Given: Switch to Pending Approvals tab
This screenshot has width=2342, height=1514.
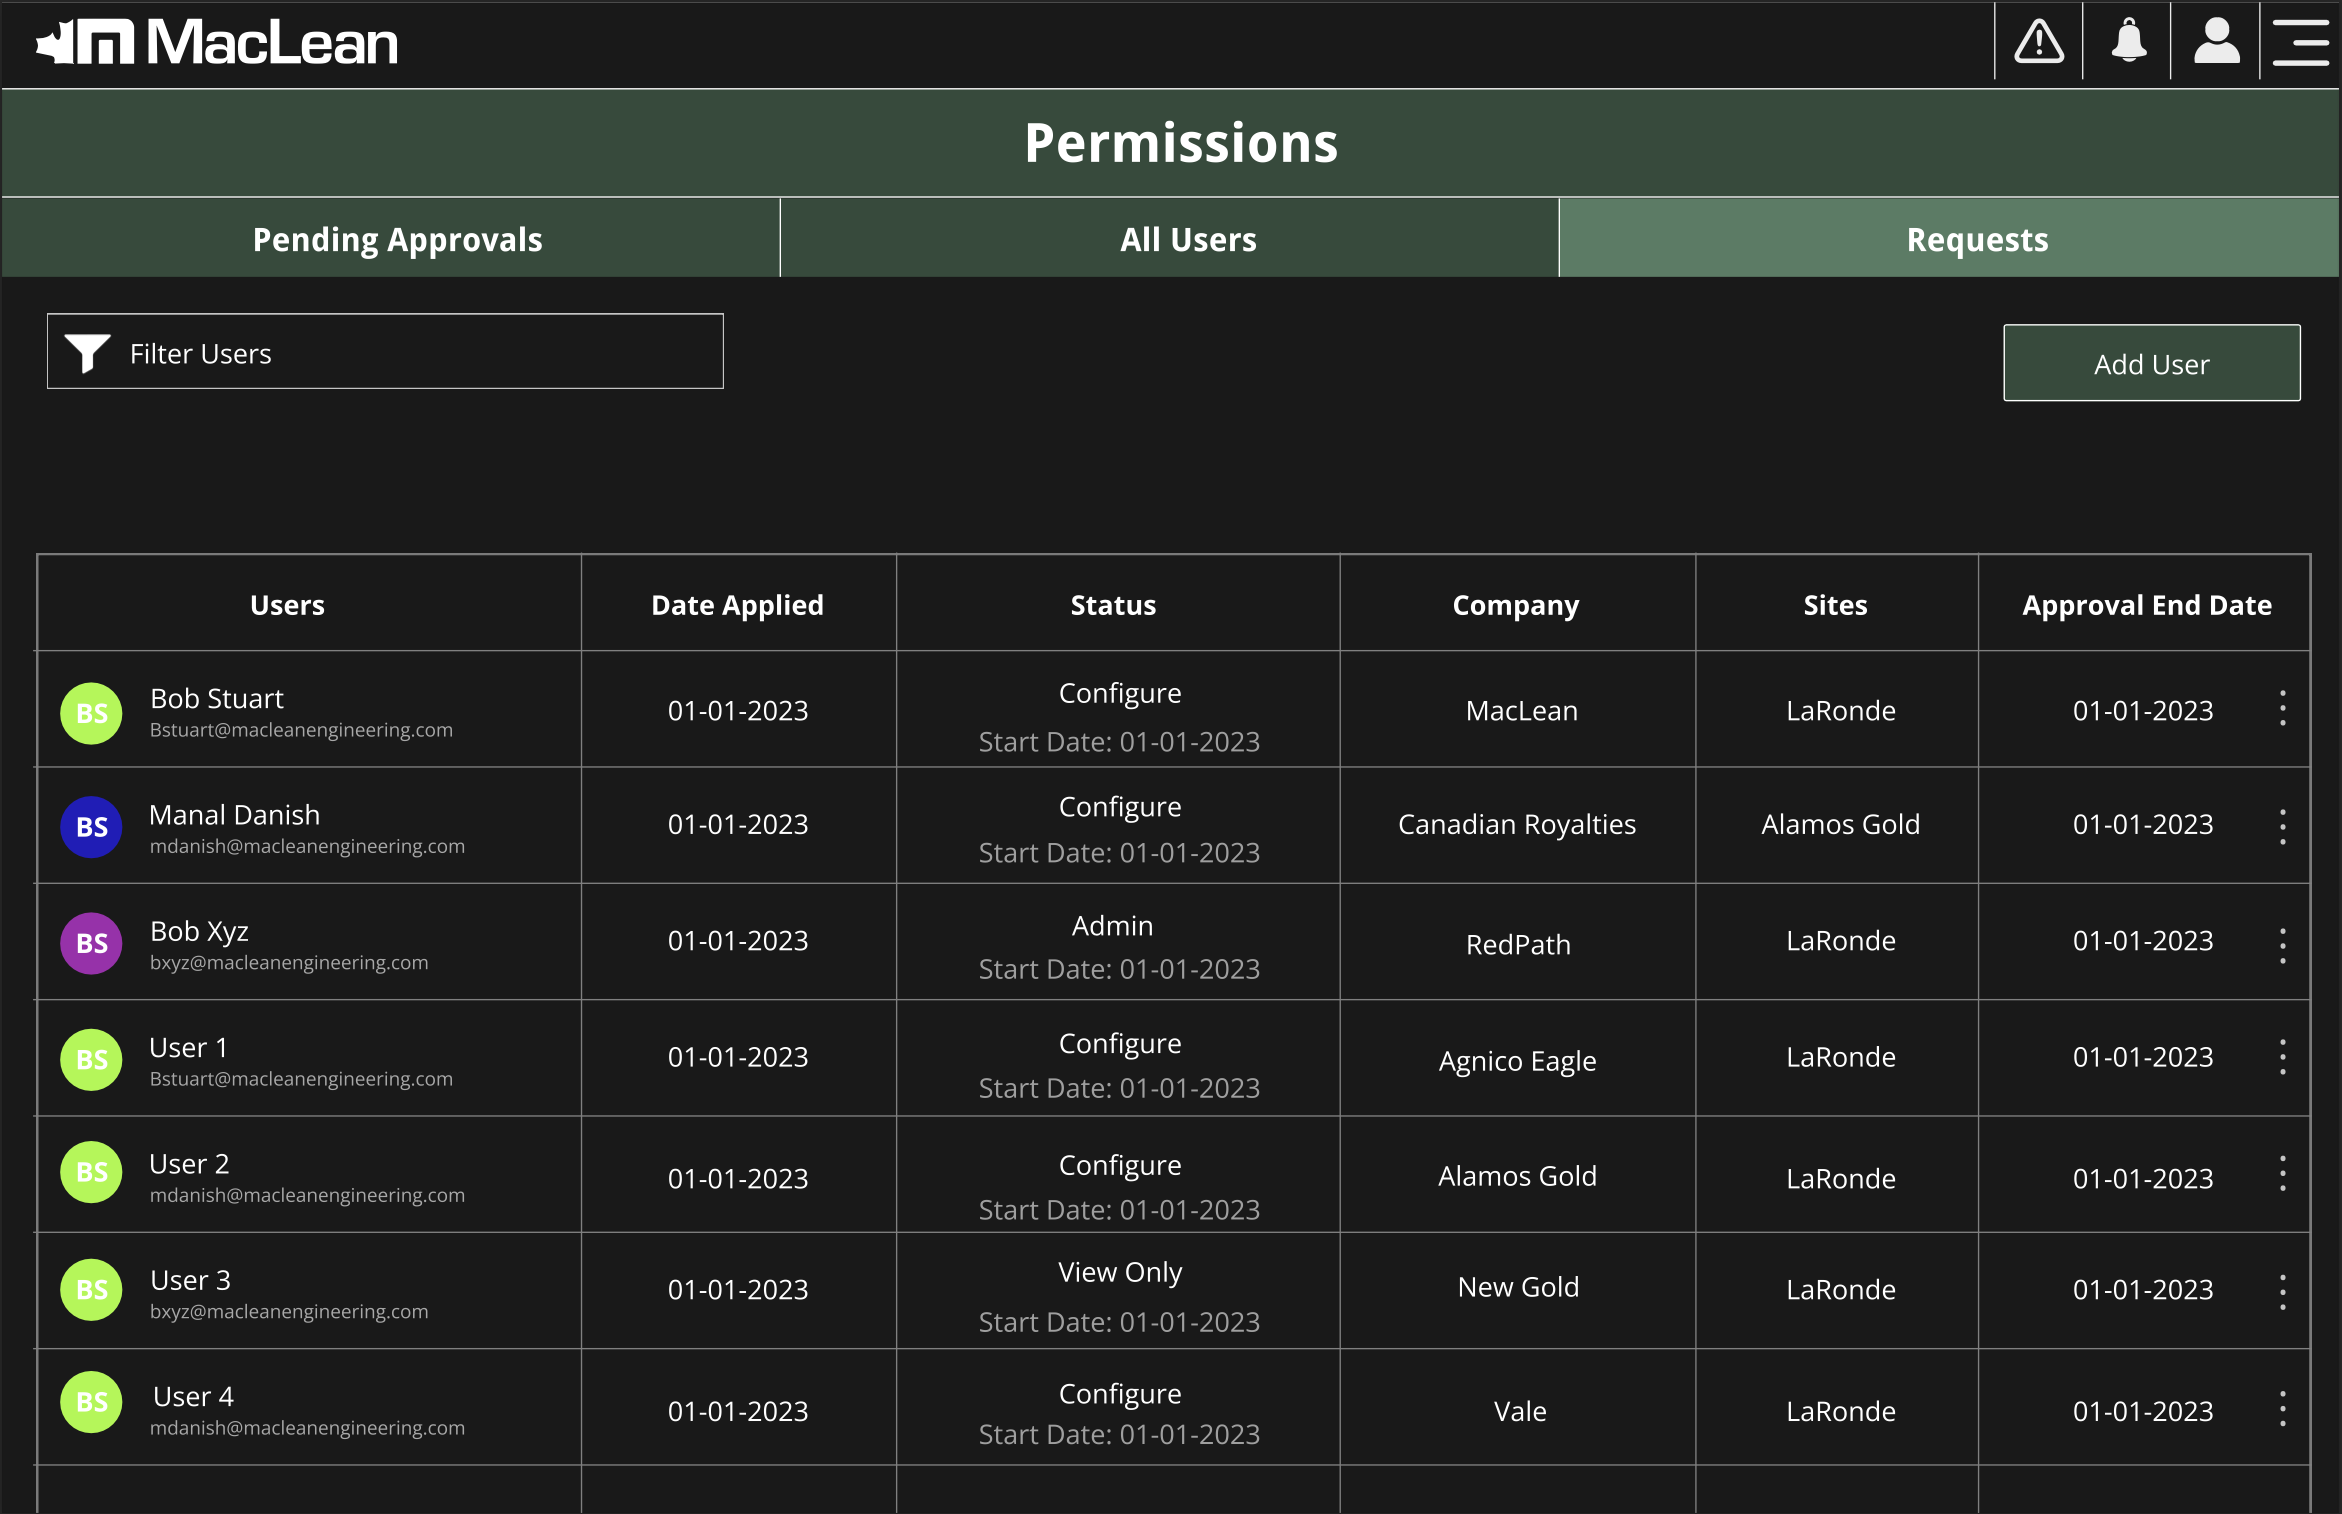Looking at the screenshot, I should point(397,239).
